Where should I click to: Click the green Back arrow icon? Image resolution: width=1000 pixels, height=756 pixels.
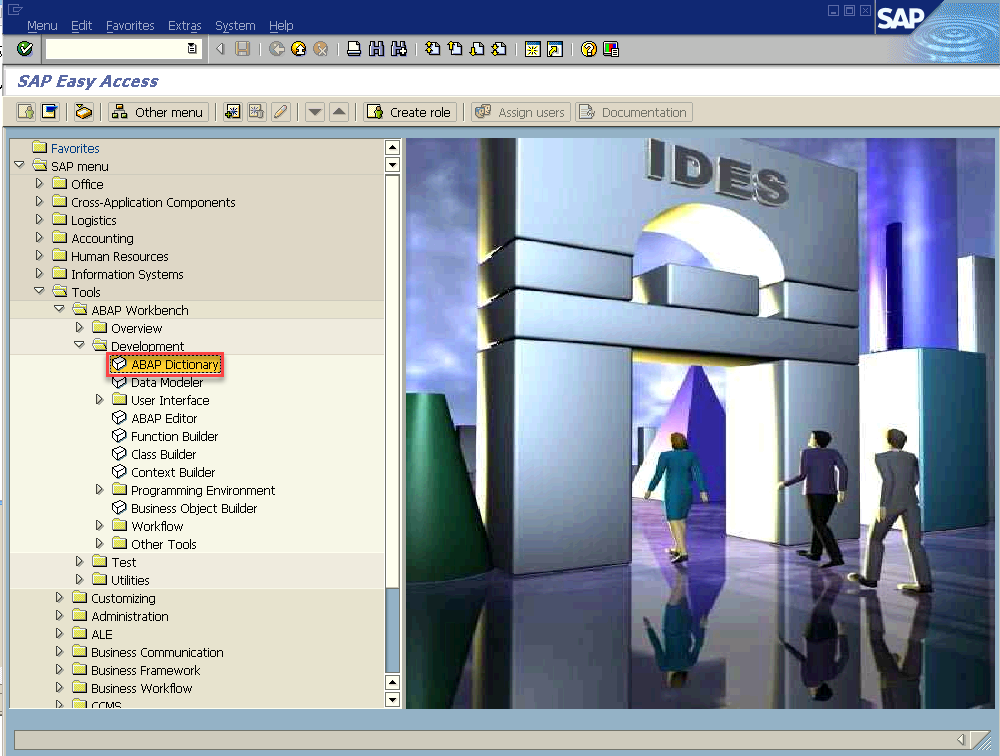coord(277,48)
